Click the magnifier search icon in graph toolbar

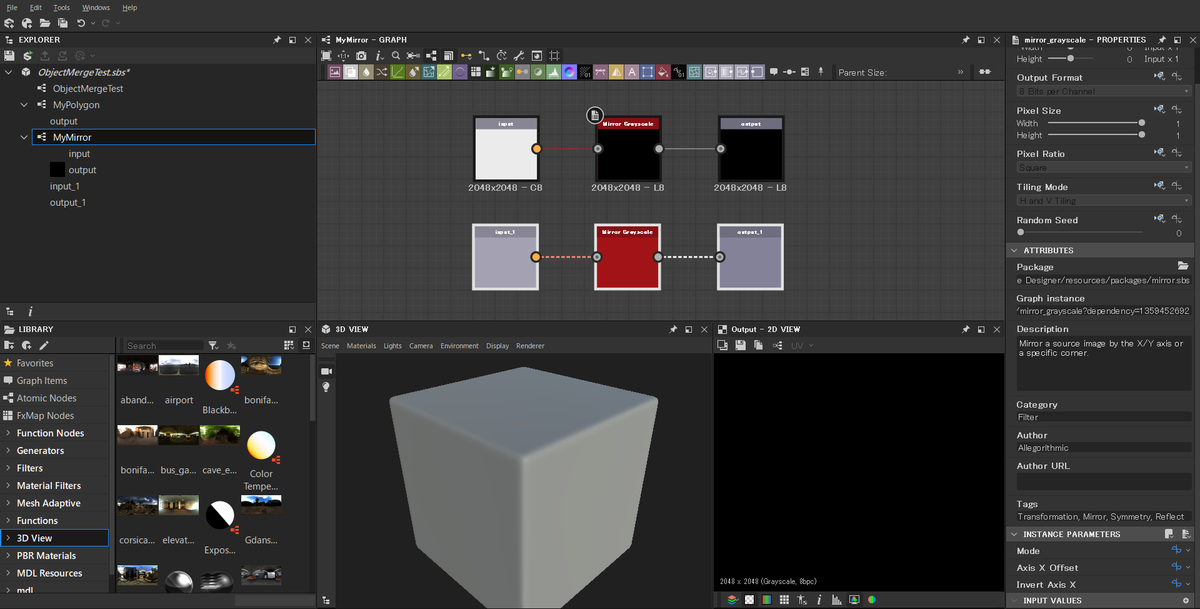(396, 56)
